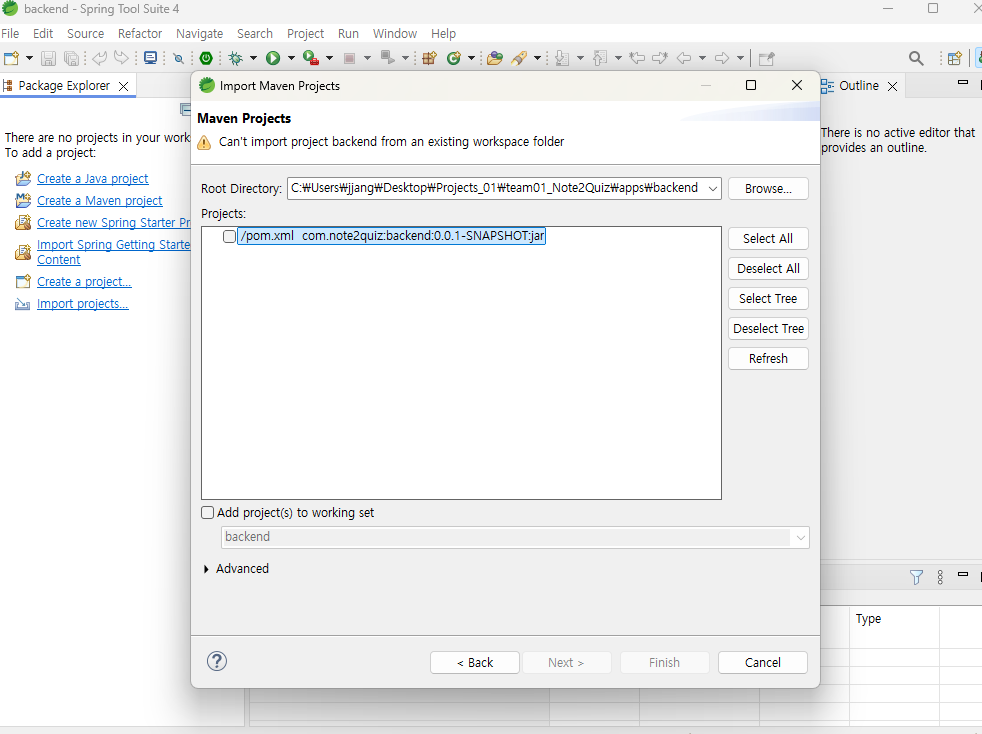Image resolution: width=982 pixels, height=734 pixels.
Task: Select the Outline view tab
Action: pos(859,86)
